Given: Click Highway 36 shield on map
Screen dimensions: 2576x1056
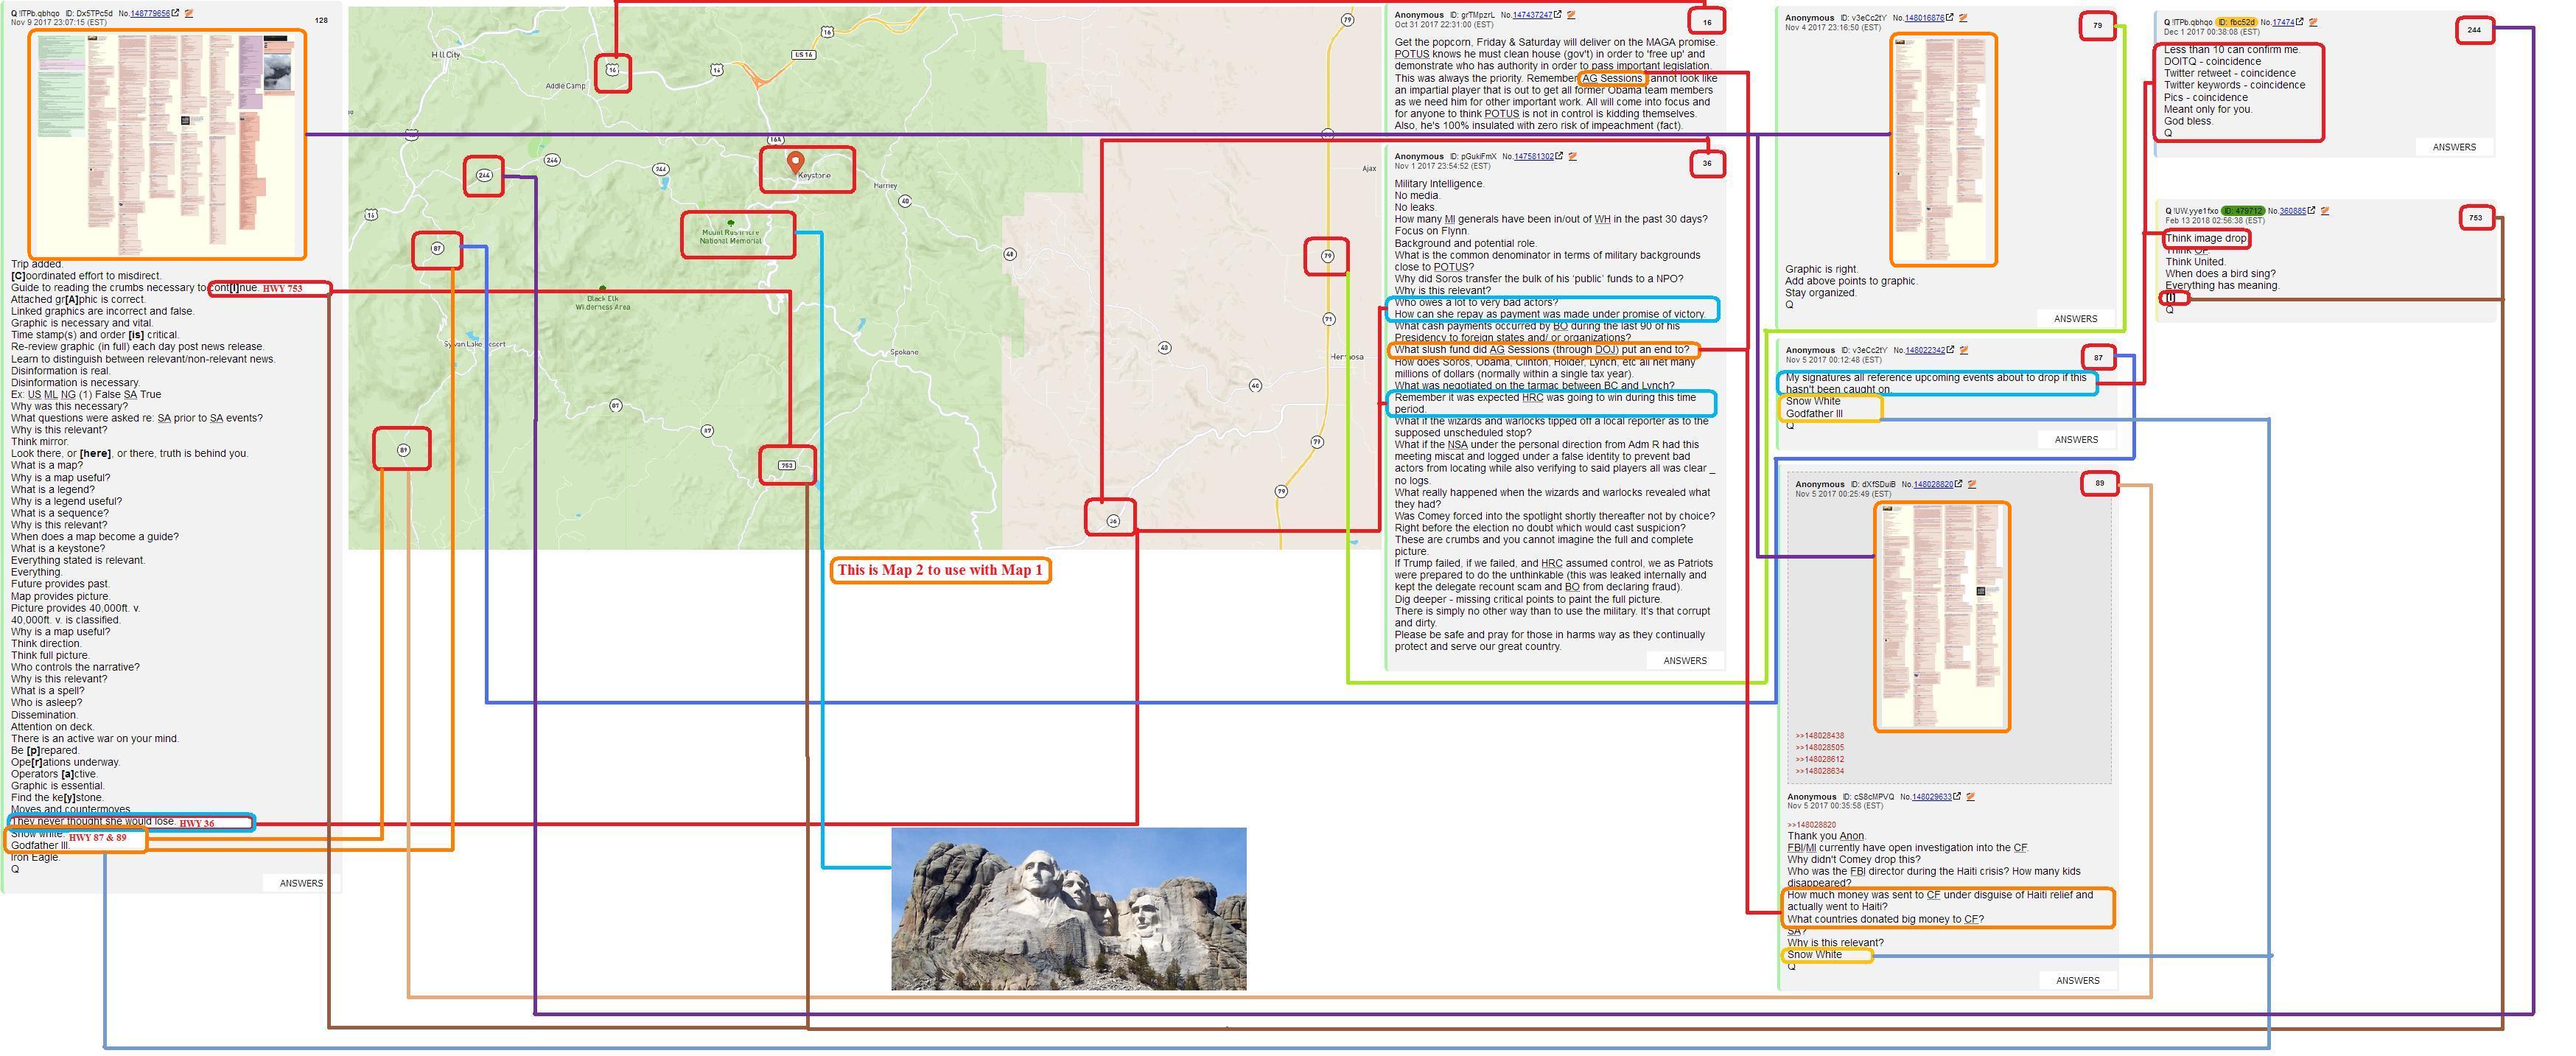Looking at the screenshot, I should 1113,520.
